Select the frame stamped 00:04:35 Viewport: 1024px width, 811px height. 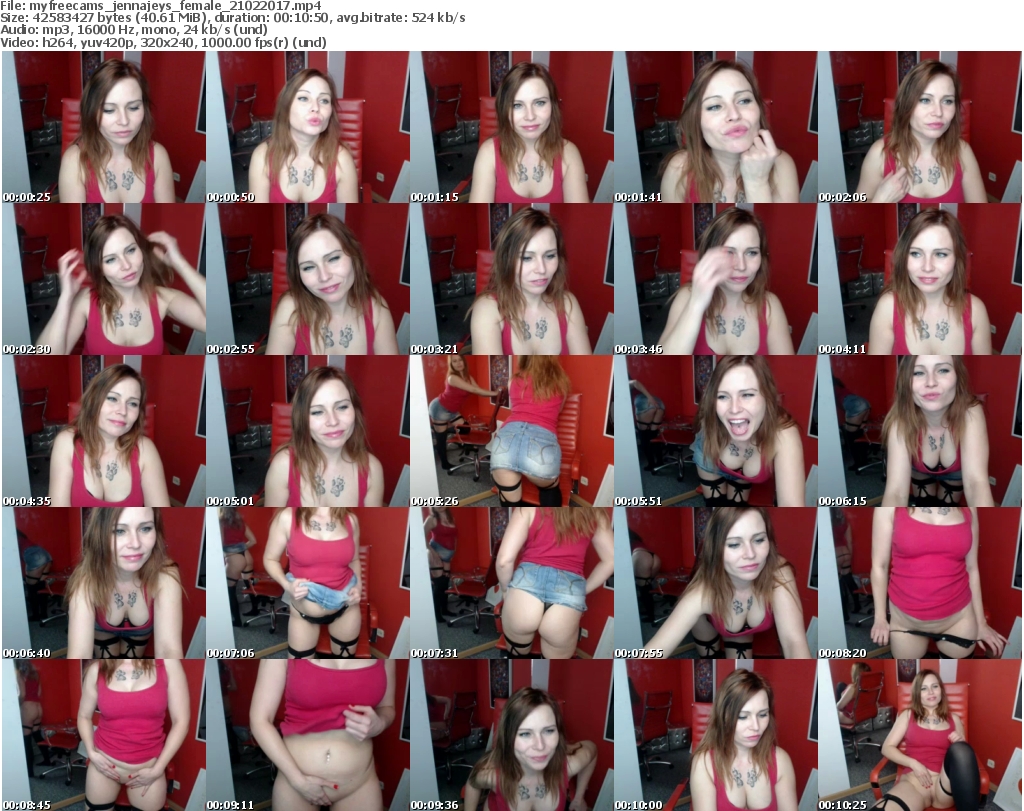[104, 431]
